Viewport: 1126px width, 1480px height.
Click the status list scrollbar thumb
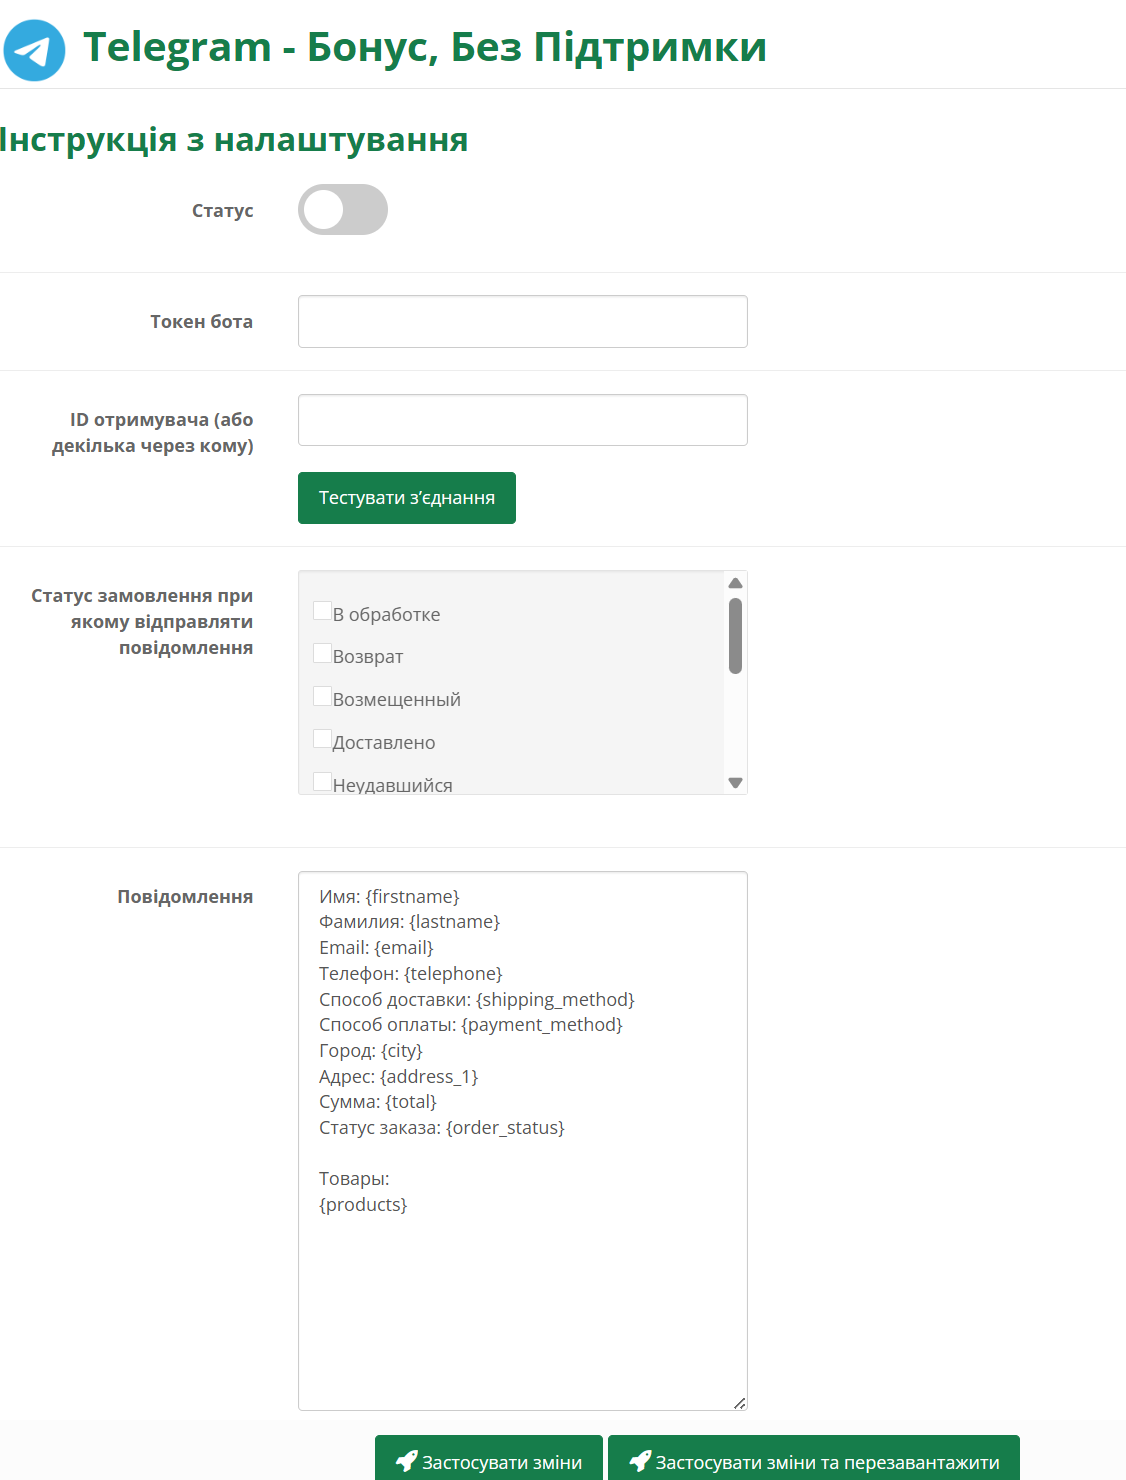(736, 636)
